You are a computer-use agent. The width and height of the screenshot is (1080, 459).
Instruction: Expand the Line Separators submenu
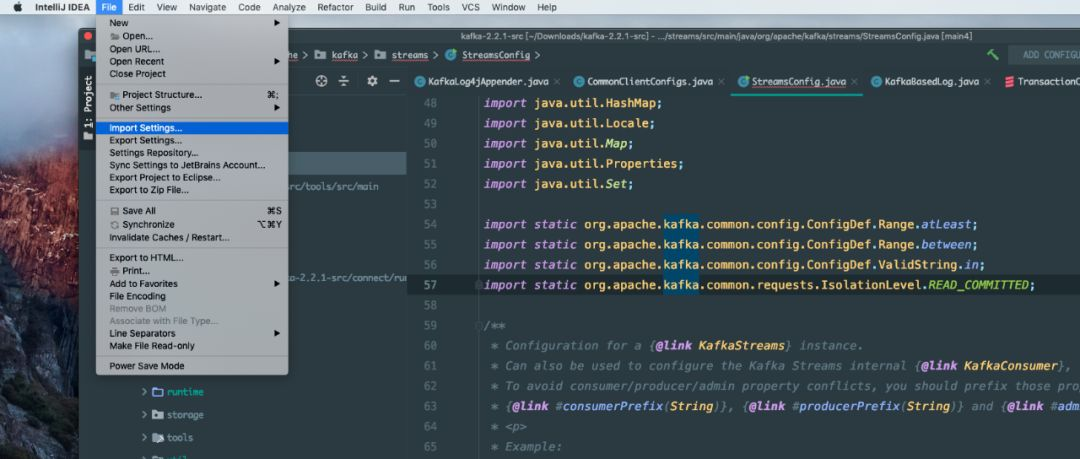tap(192, 334)
